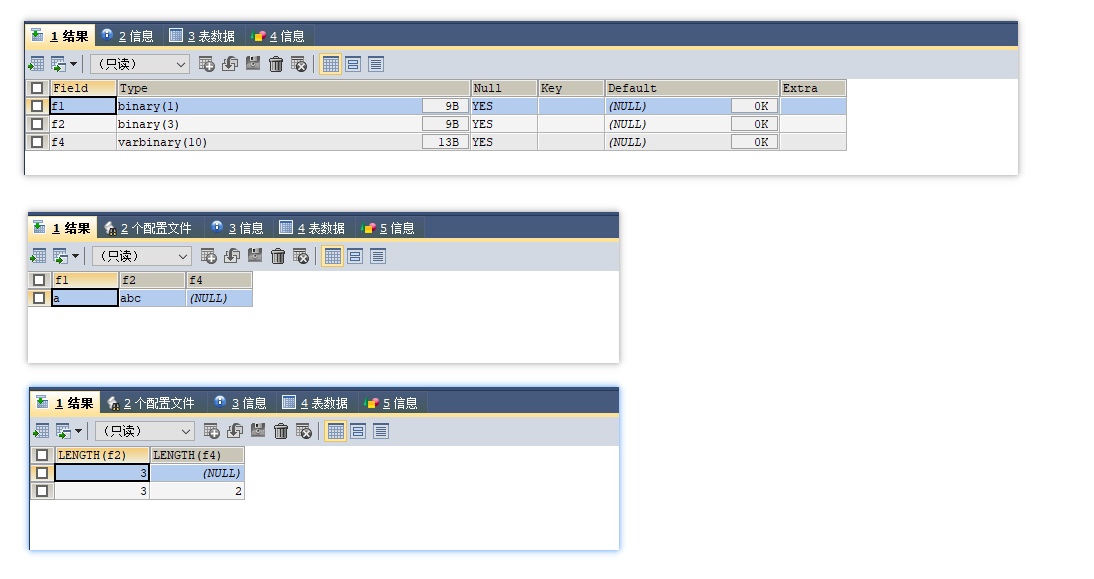The width and height of the screenshot is (1094, 579).
Task: Toggle header checkbox beside LENGTH(f2) column
Action: click(x=42, y=455)
